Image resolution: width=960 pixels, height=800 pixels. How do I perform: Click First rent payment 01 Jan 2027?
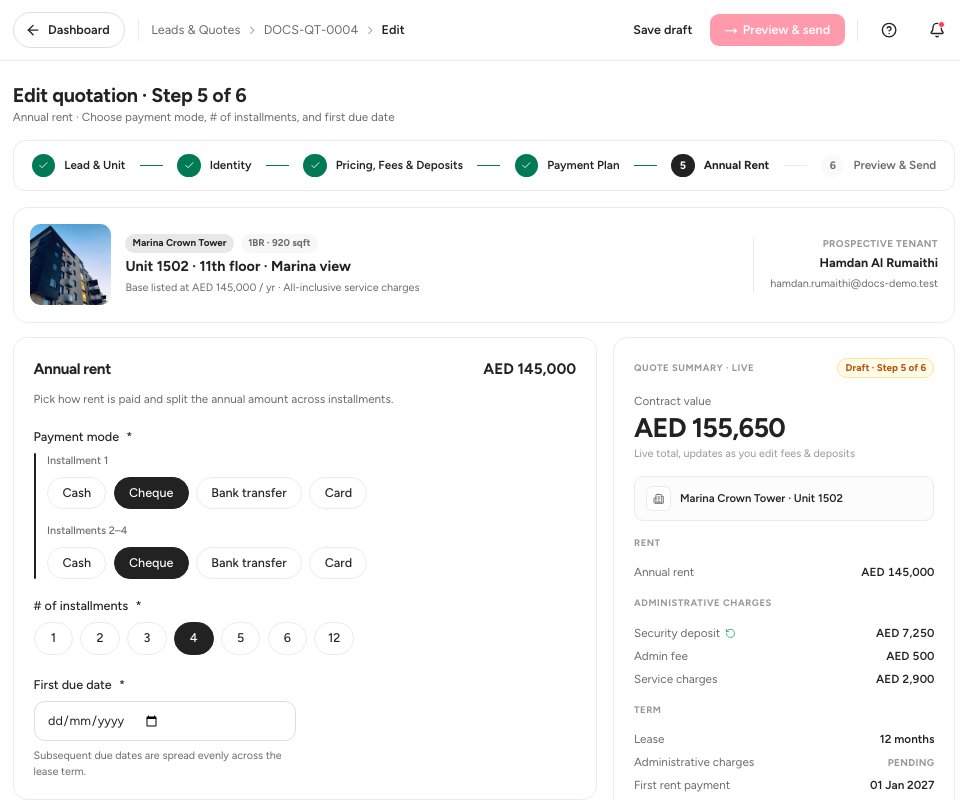tap(902, 785)
